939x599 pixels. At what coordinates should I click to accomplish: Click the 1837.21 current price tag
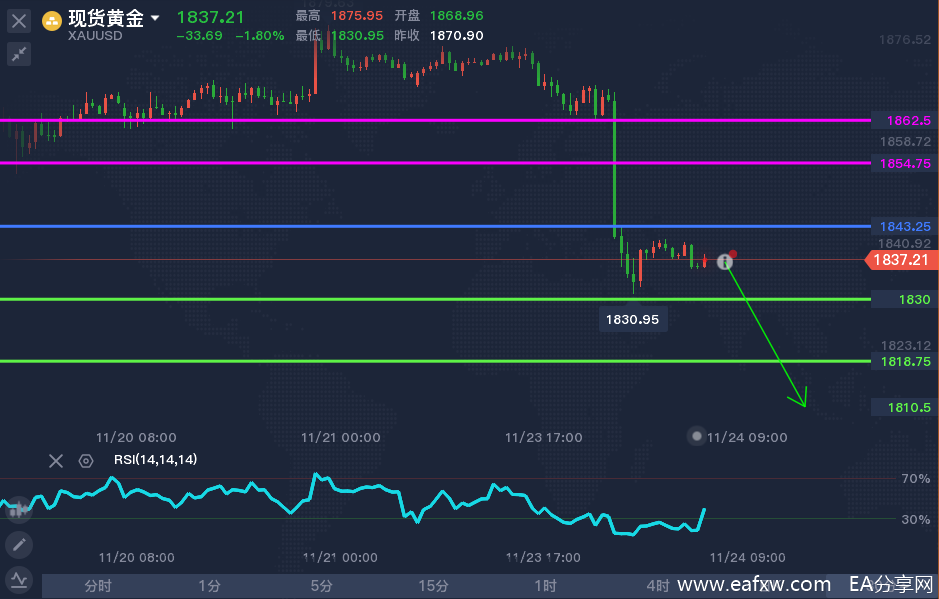coord(901,260)
